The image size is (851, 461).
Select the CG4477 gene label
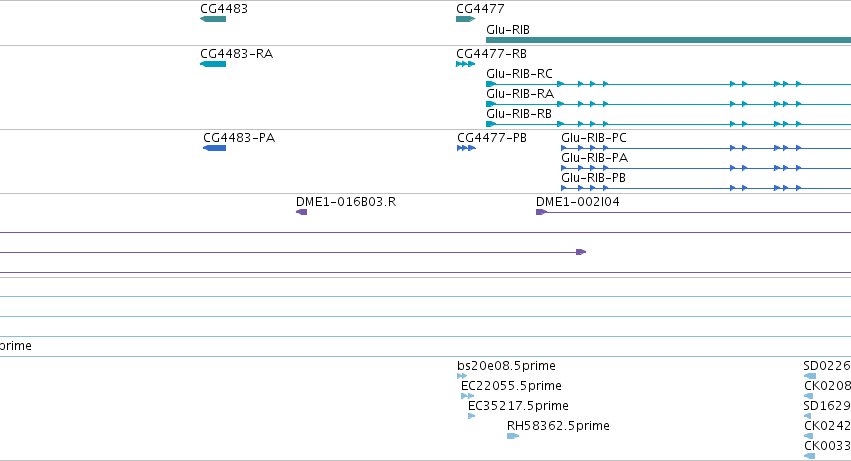(x=480, y=9)
